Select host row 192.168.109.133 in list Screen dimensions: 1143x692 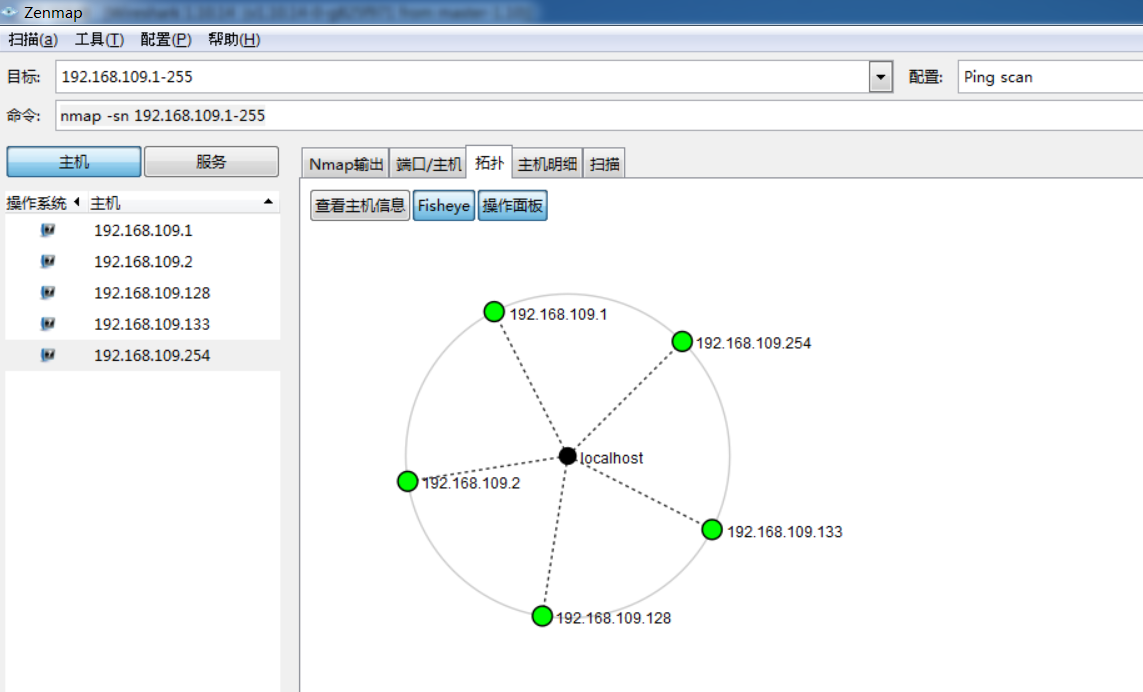[143, 324]
